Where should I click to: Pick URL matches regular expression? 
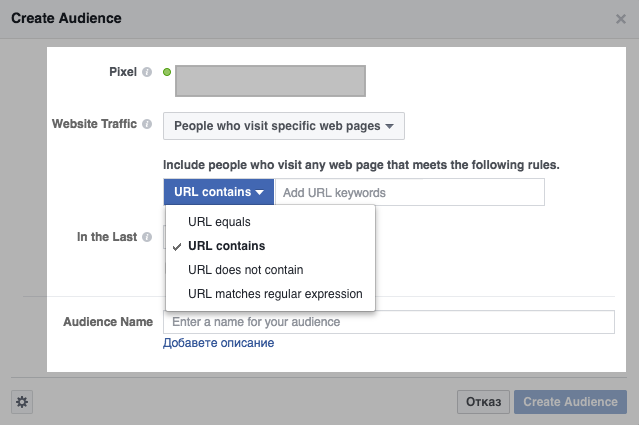coord(270,294)
